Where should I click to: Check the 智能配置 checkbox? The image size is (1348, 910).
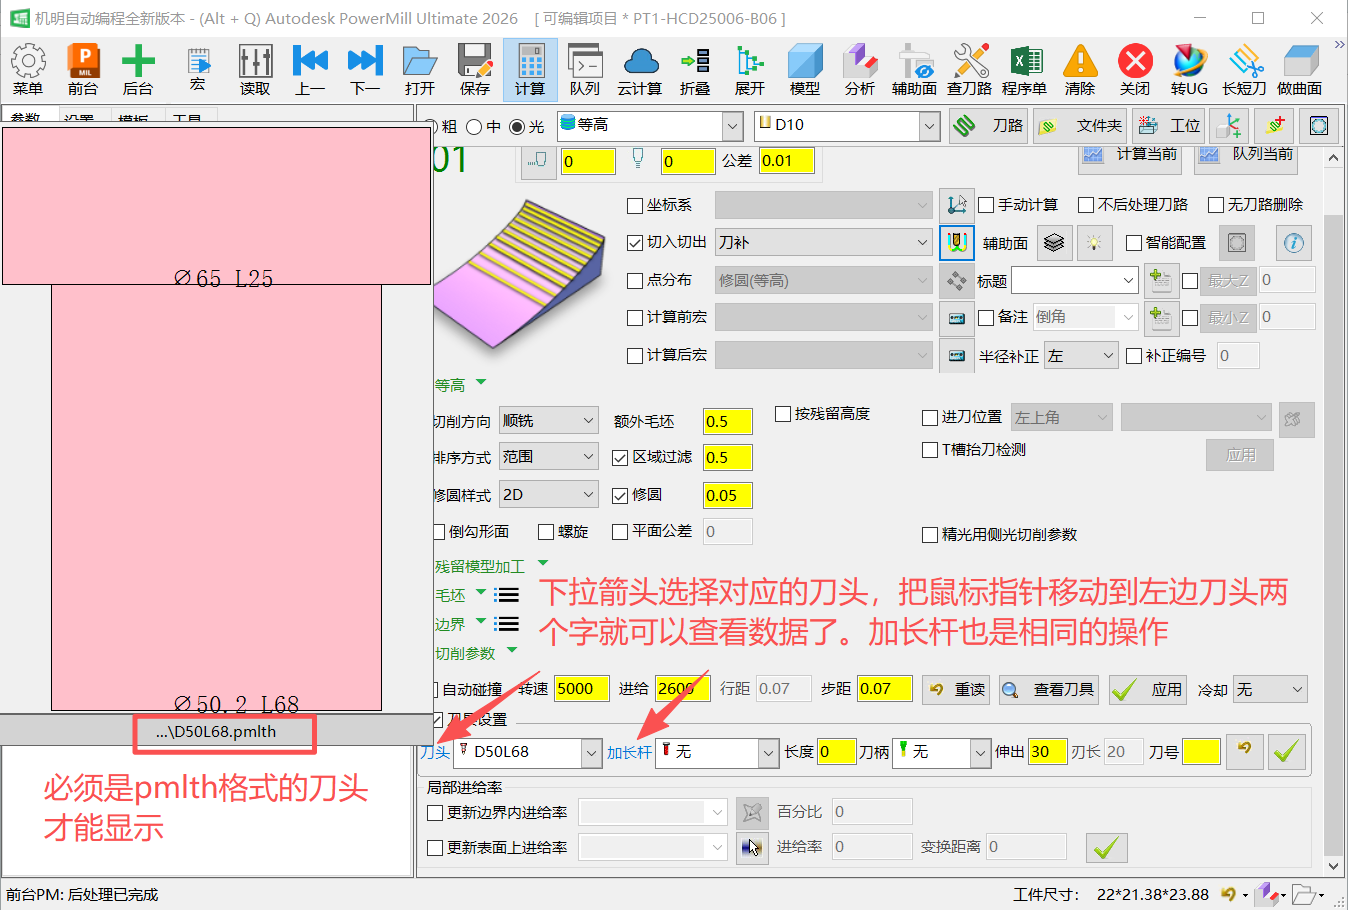point(1134,243)
